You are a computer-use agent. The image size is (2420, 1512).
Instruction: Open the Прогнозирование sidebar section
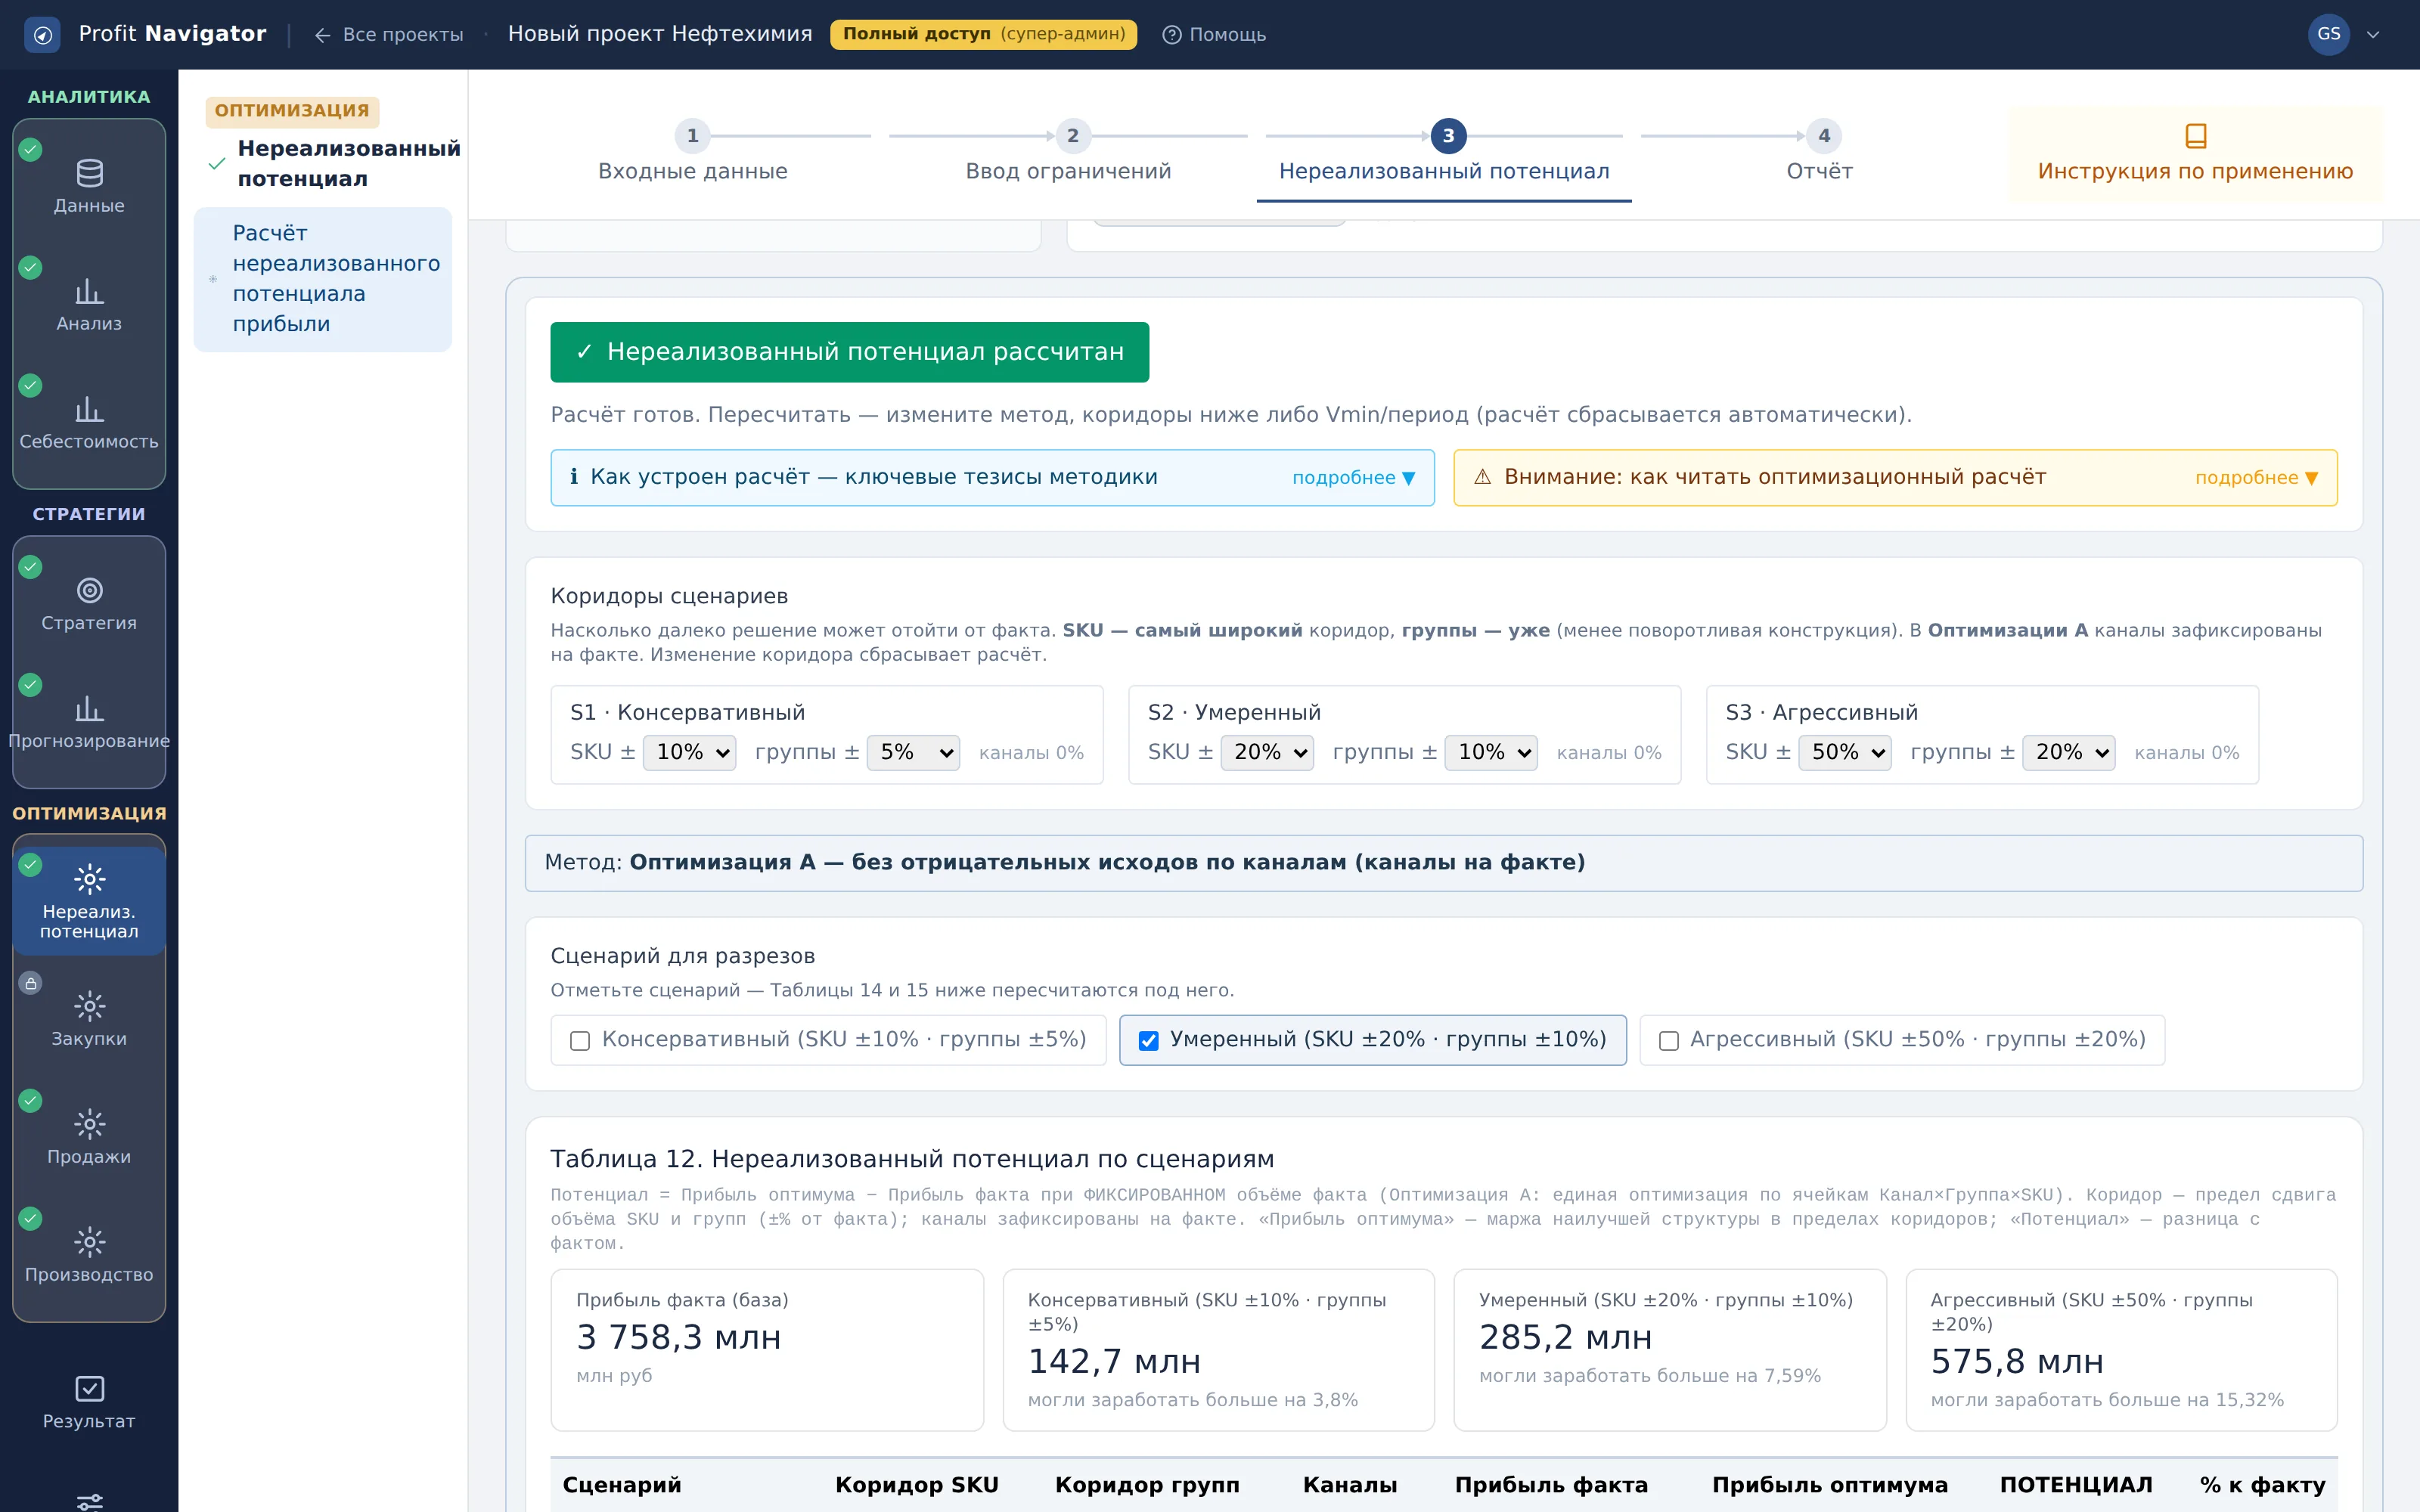tap(89, 722)
